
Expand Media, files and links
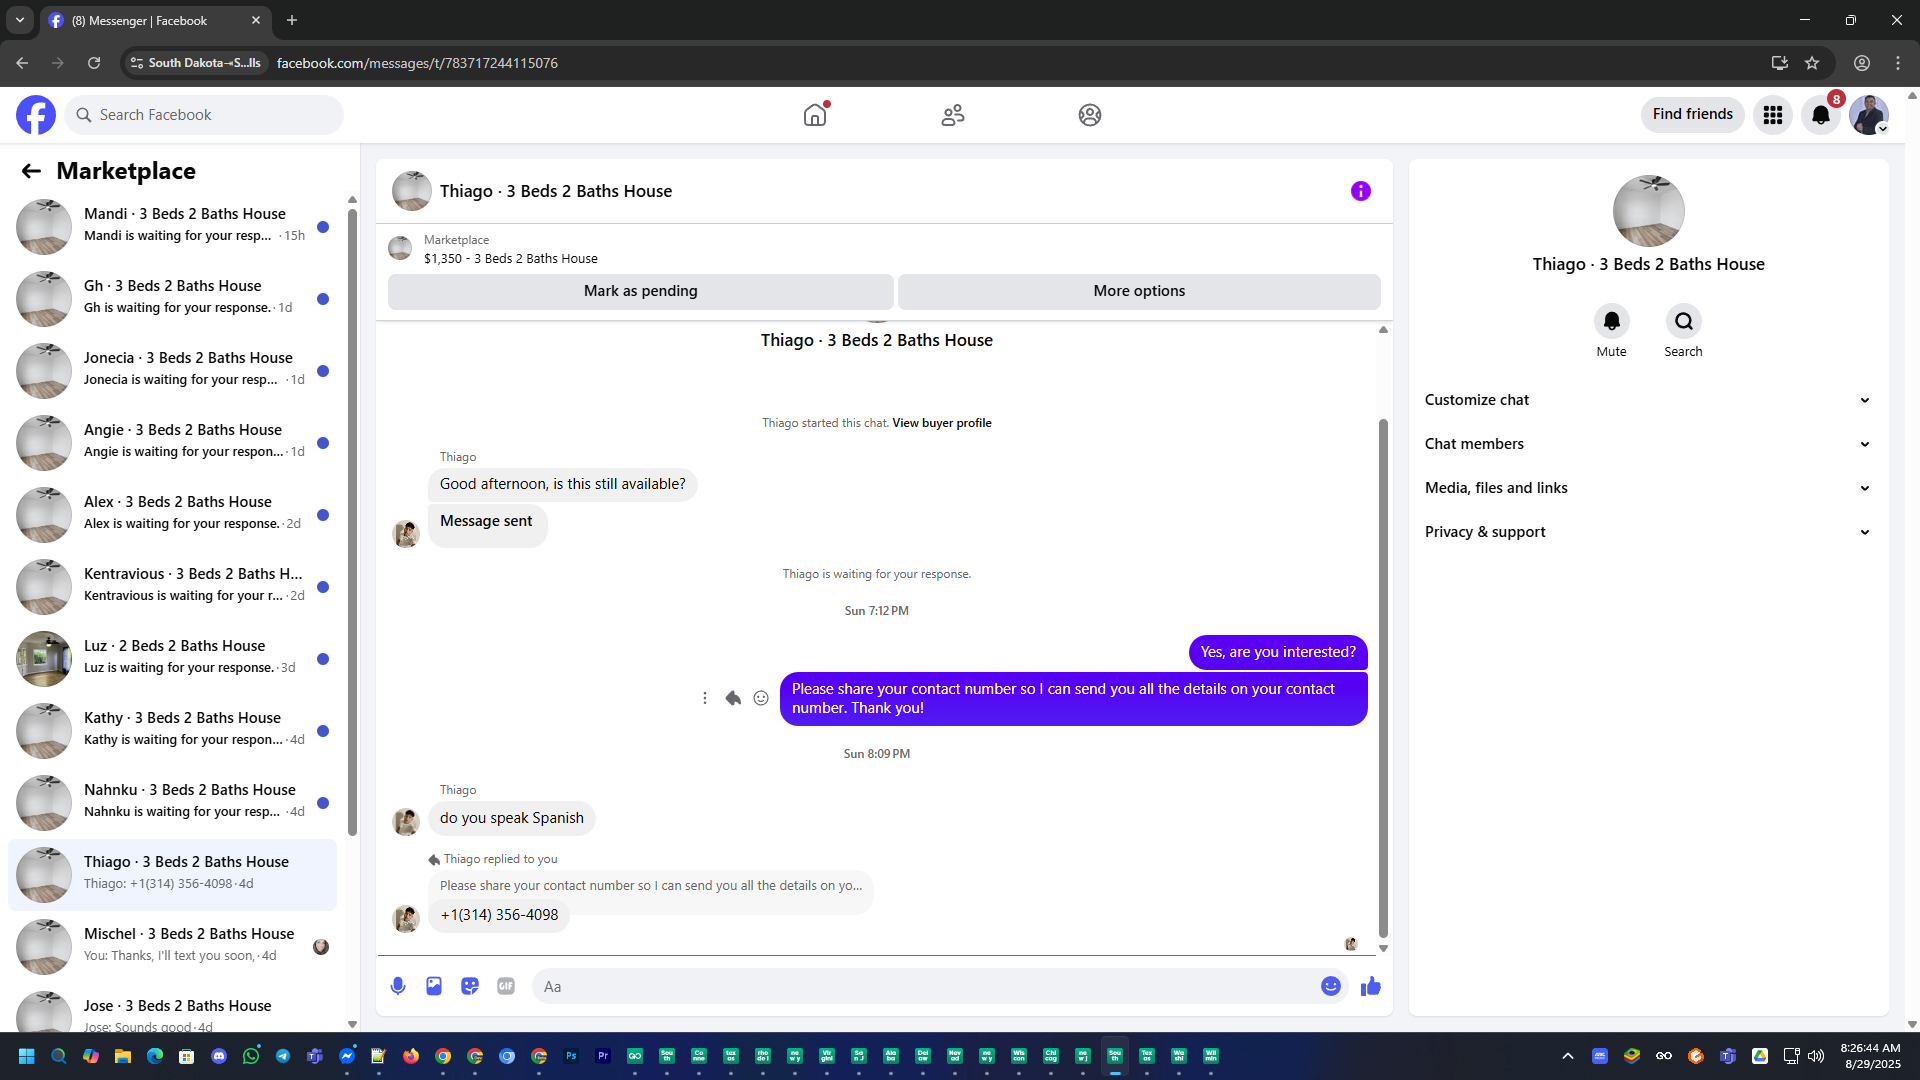(1648, 488)
